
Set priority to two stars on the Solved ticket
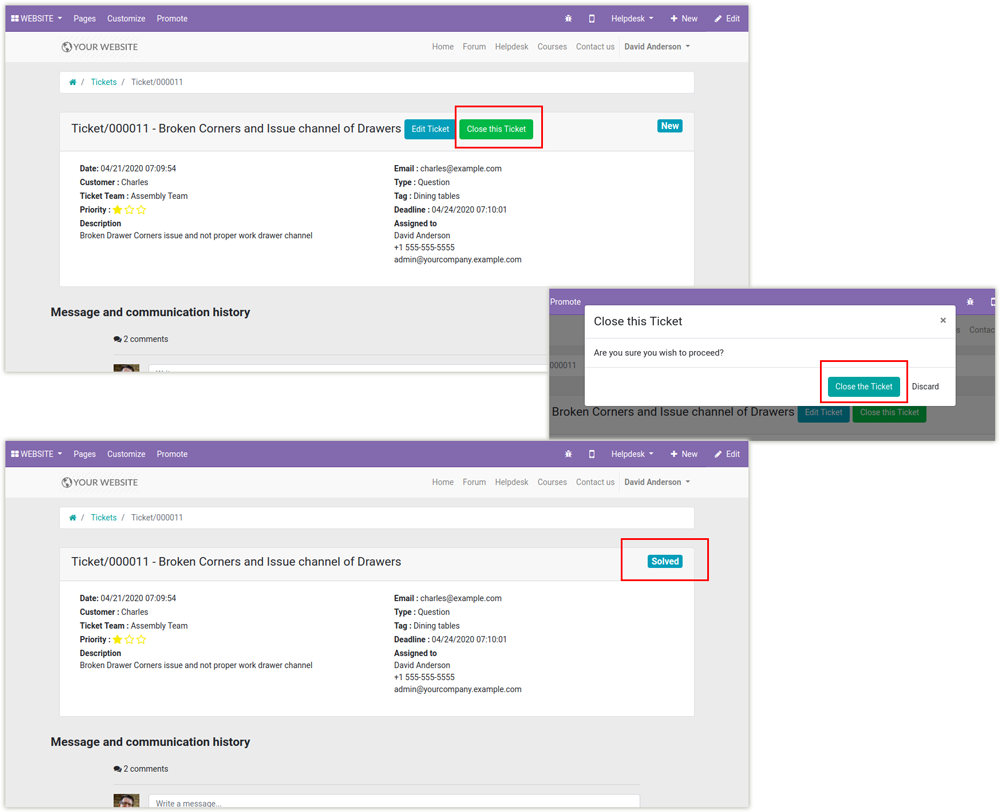point(129,640)
